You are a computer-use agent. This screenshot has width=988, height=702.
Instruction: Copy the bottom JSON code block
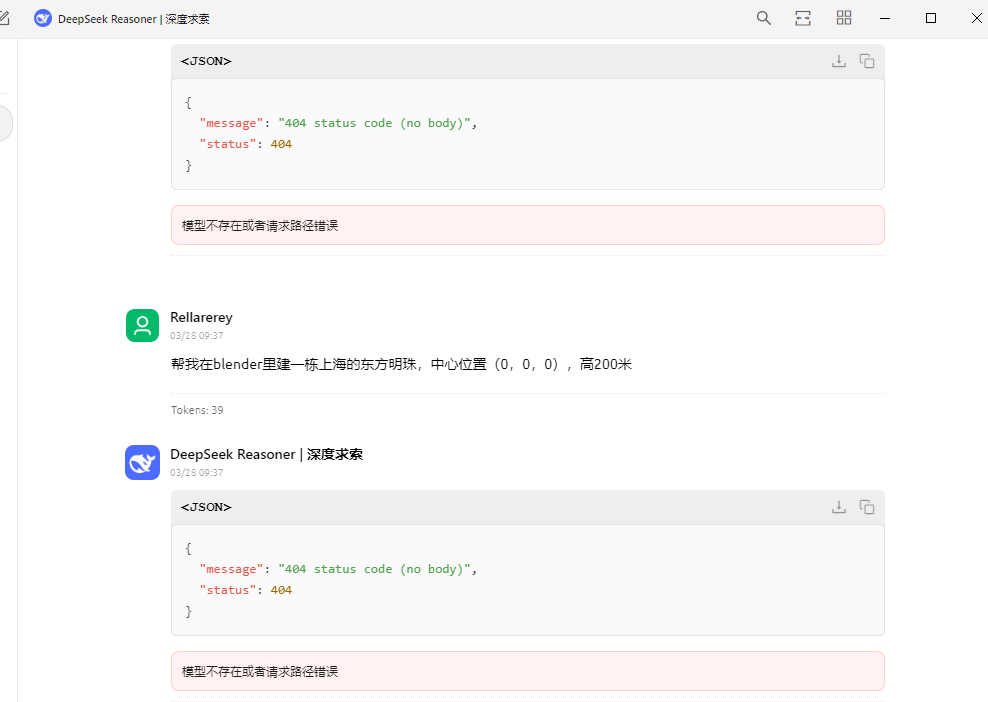pos(867,507)
